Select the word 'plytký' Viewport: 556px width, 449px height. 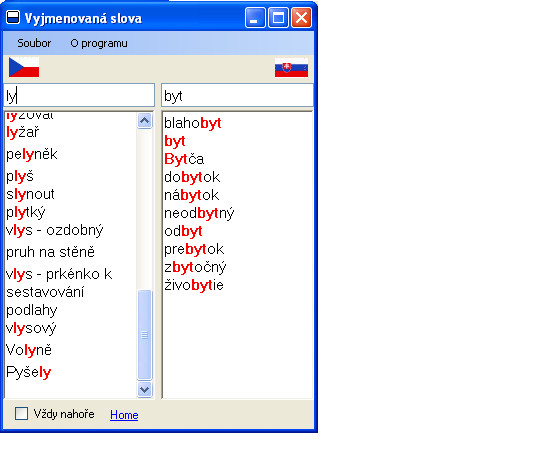pyautogui.click(x=26, y=212)
